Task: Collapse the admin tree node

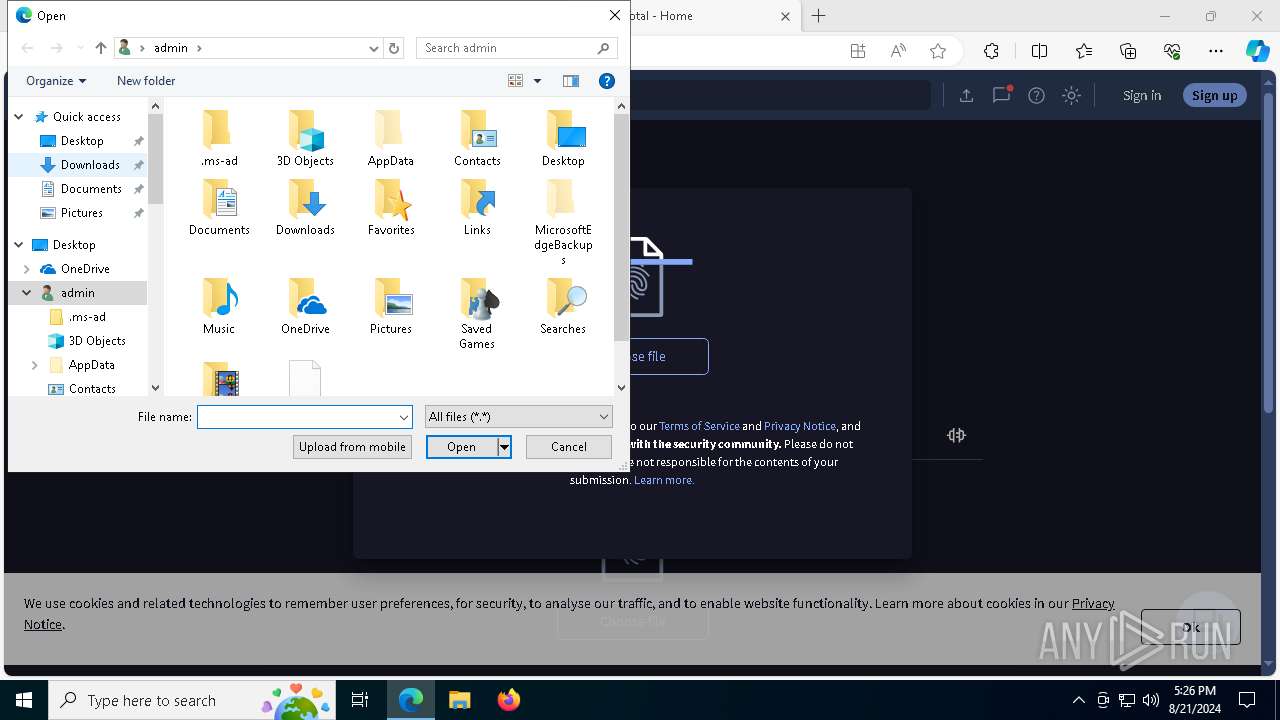Action: (27, 293)
